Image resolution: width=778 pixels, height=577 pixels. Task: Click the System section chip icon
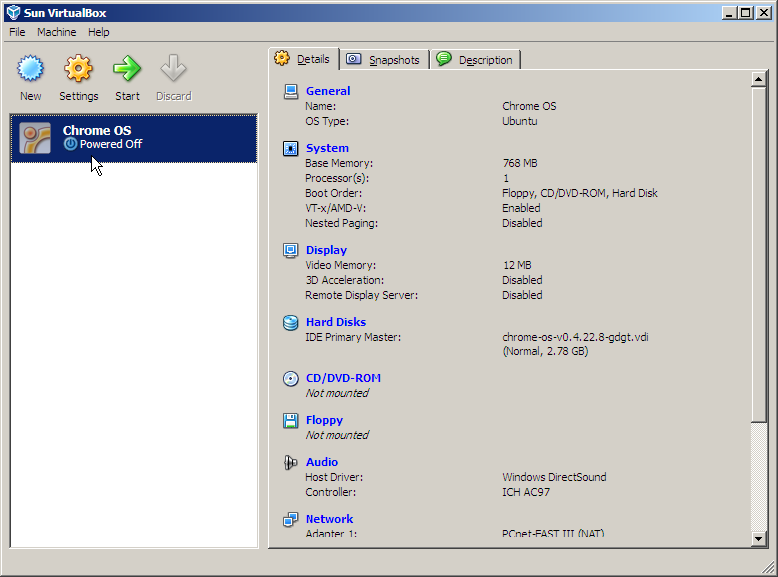tap(290, 148)
